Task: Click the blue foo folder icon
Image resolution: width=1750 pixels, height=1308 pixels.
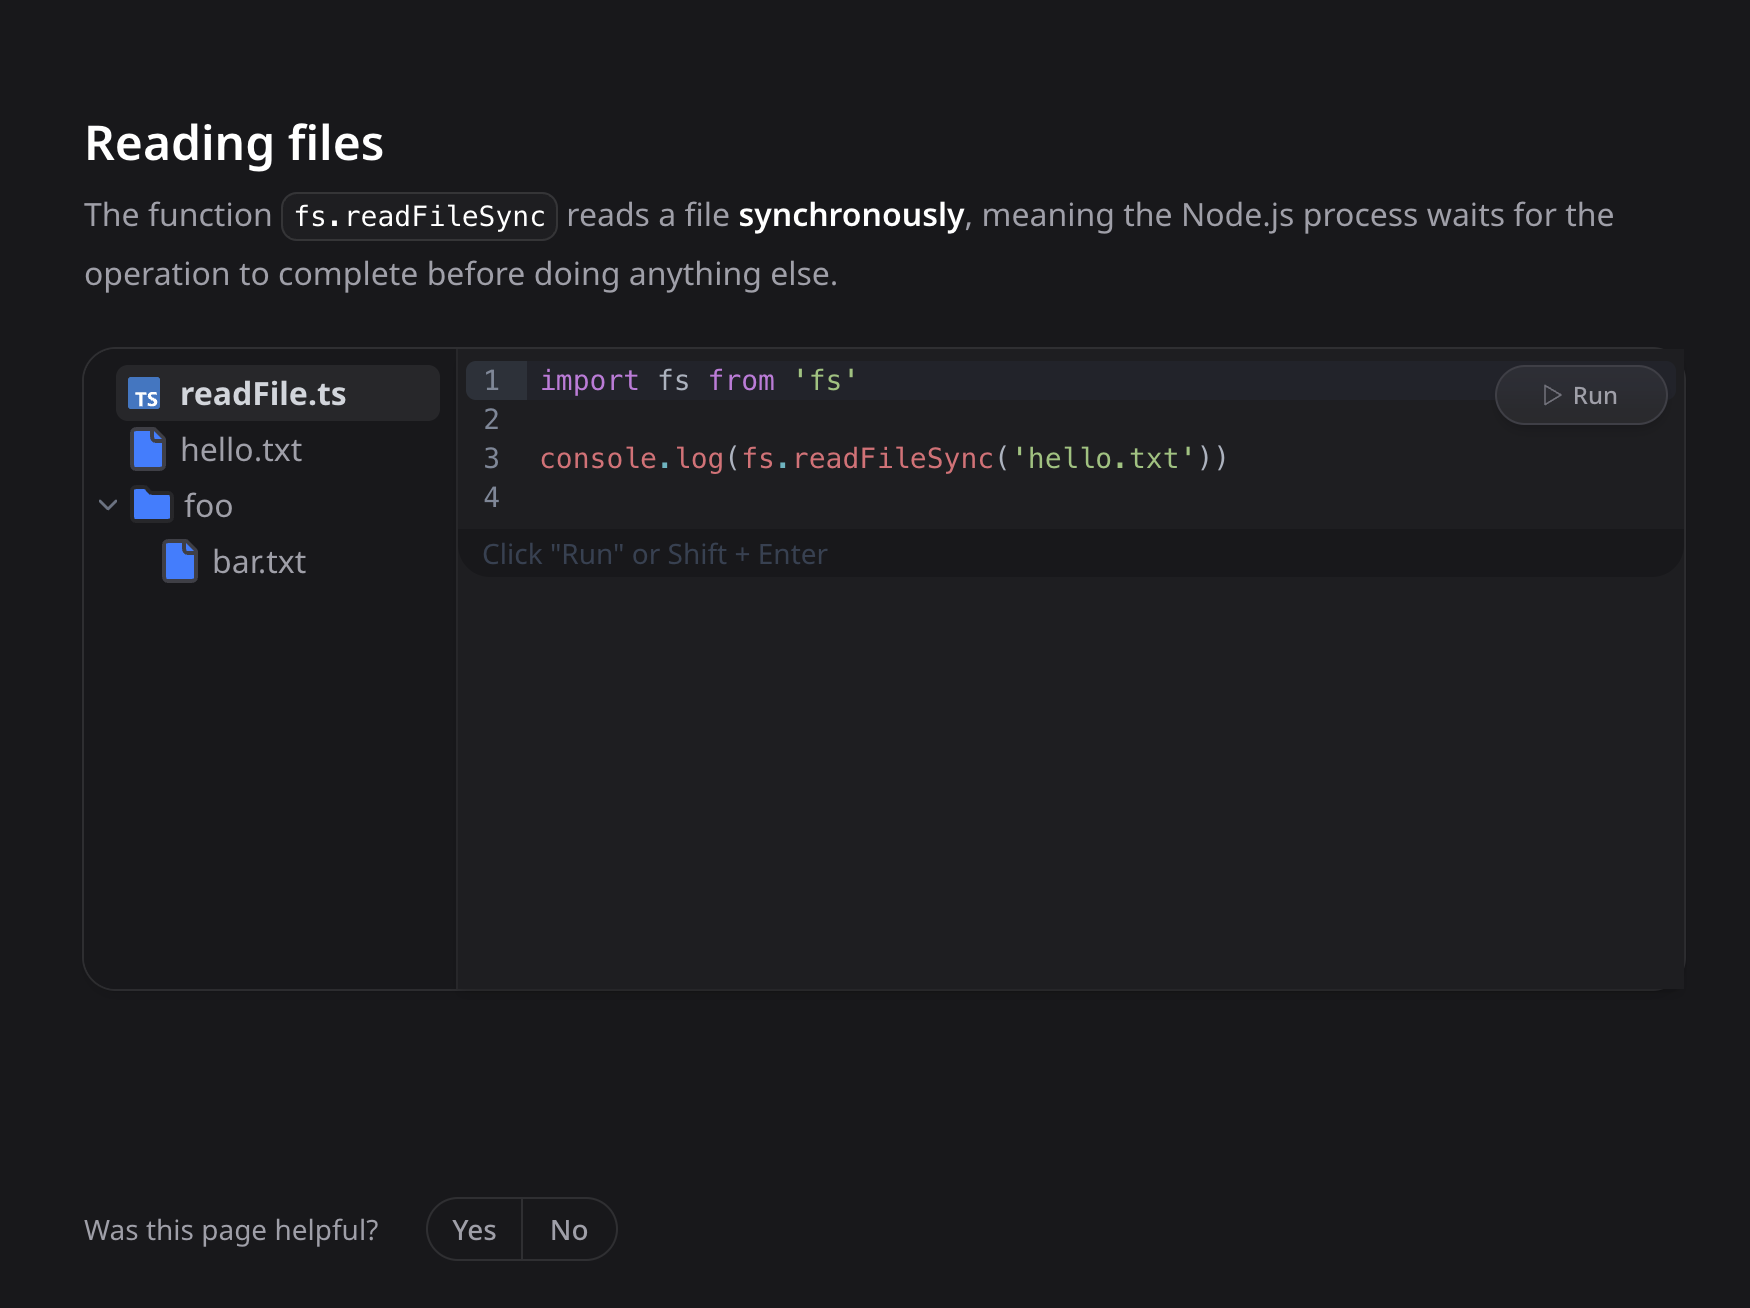Action: tap(152, 505)
